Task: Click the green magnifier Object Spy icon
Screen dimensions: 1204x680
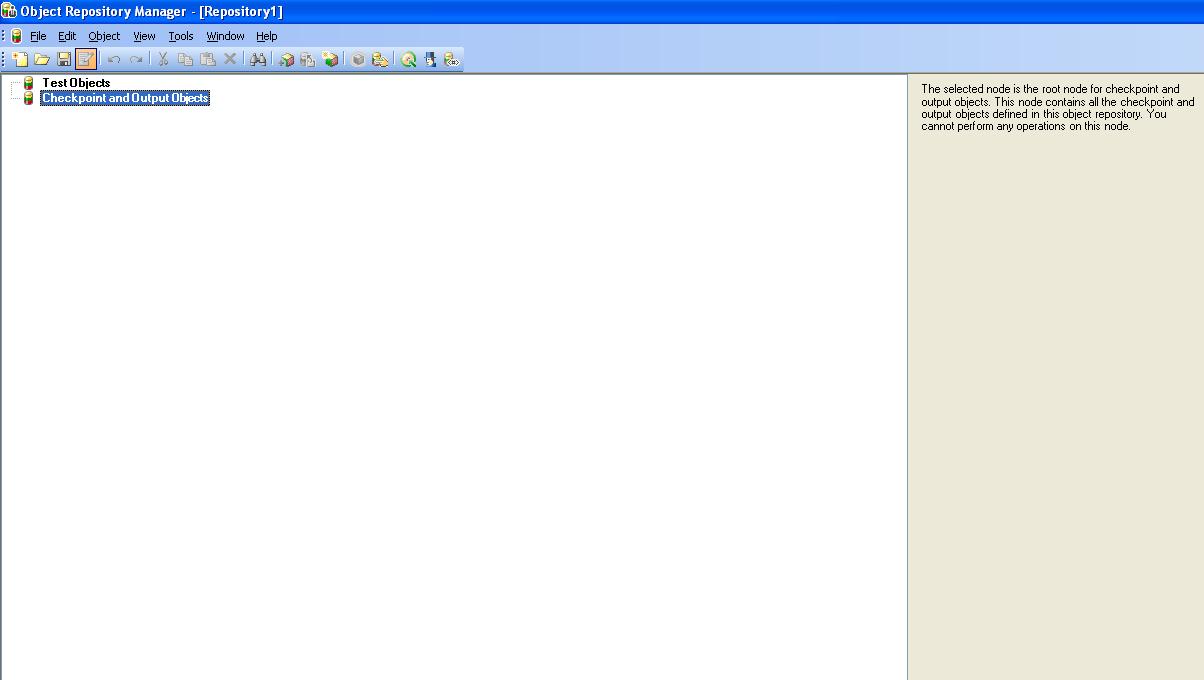Action: click(x=409, y=60)
